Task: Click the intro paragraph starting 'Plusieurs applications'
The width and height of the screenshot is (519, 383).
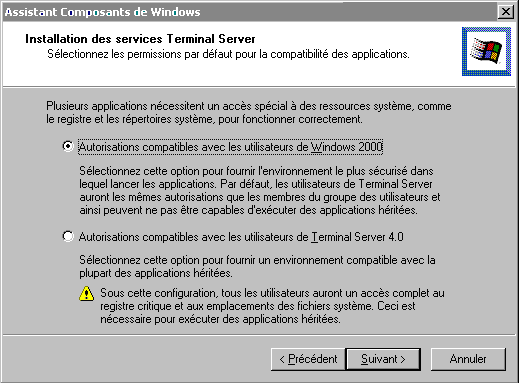Action: click(x=249, y=112)
